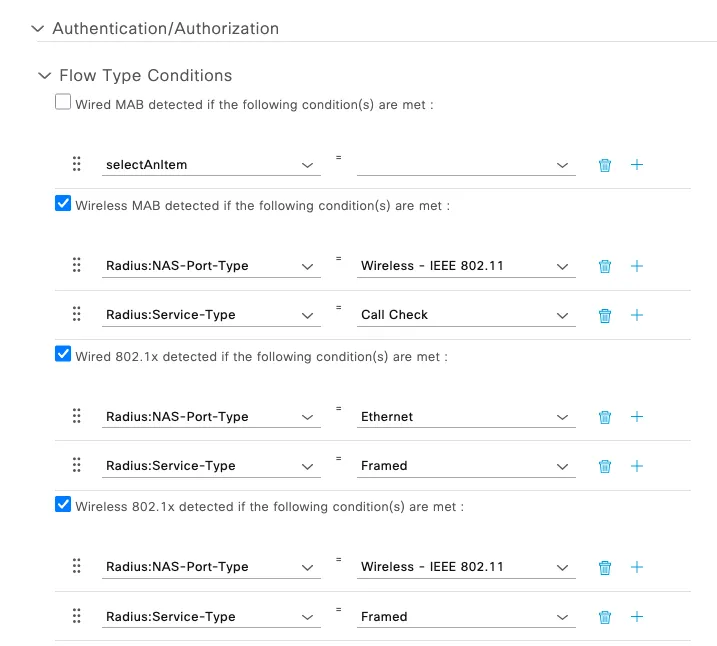Add condition after the Call Check row
The width and height of the screenshot is (717, 646).
[637, 315]
